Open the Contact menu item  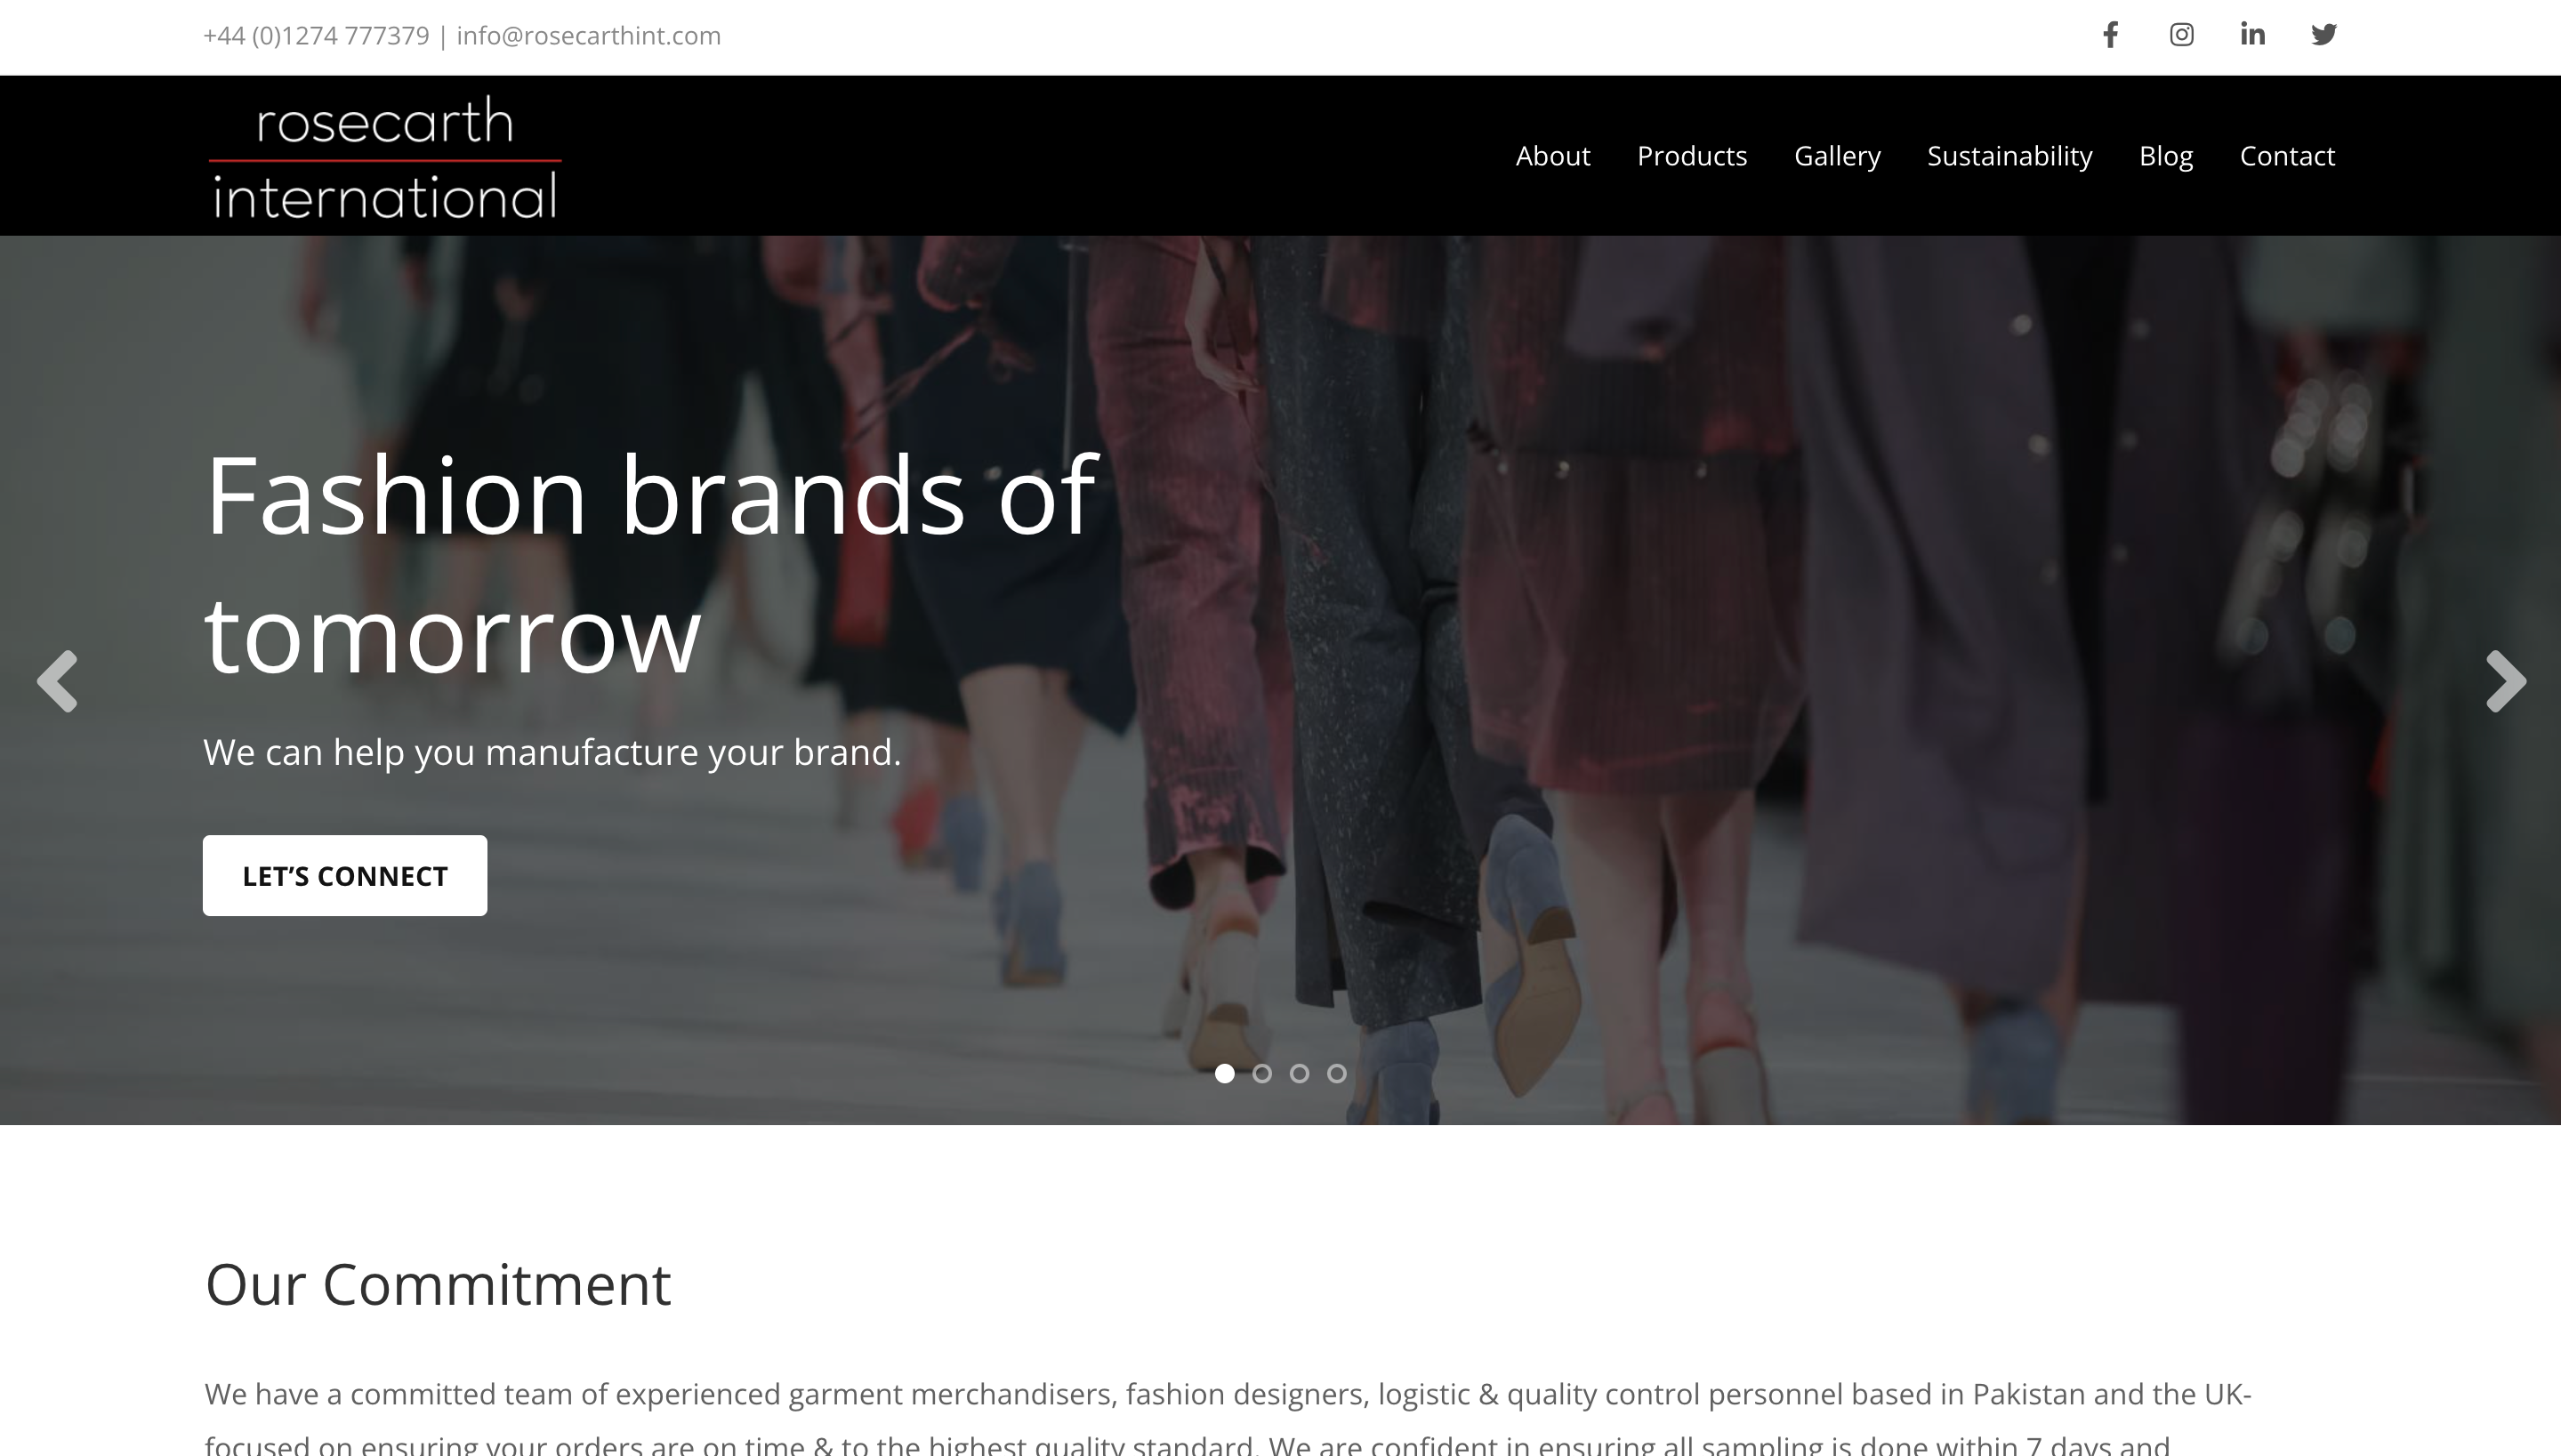(x=2287, y=156)
